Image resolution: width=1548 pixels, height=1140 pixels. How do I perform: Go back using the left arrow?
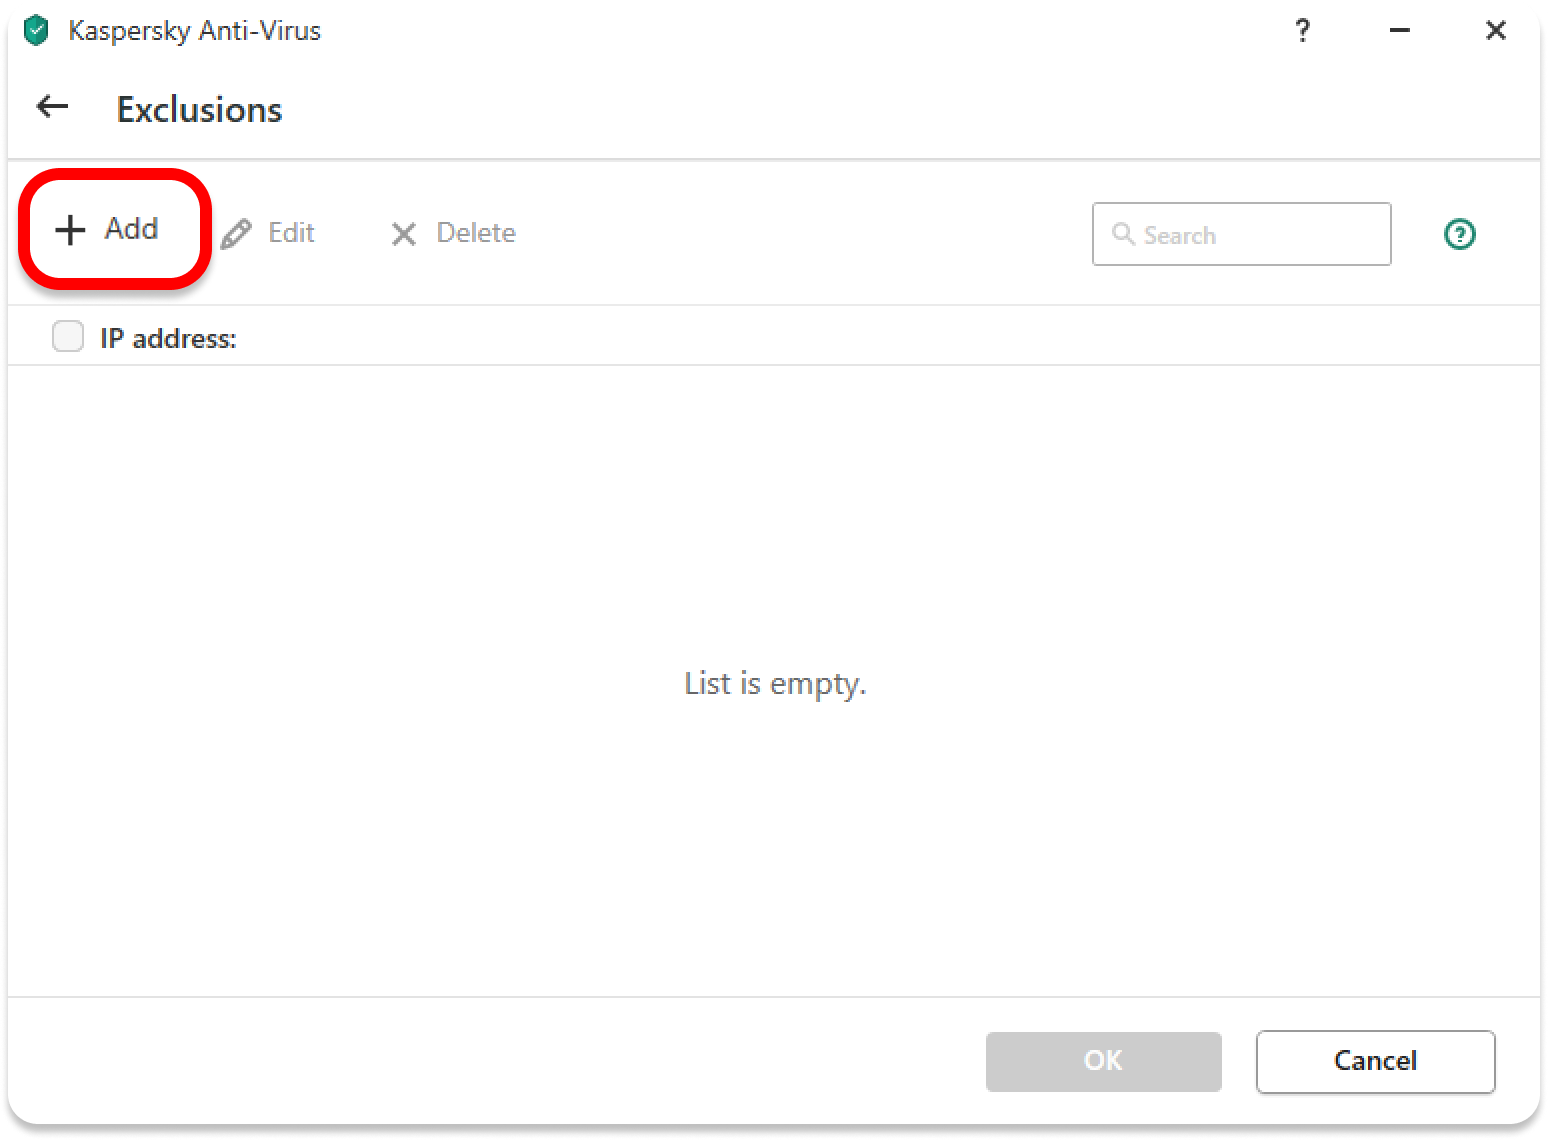pos(52,107)
